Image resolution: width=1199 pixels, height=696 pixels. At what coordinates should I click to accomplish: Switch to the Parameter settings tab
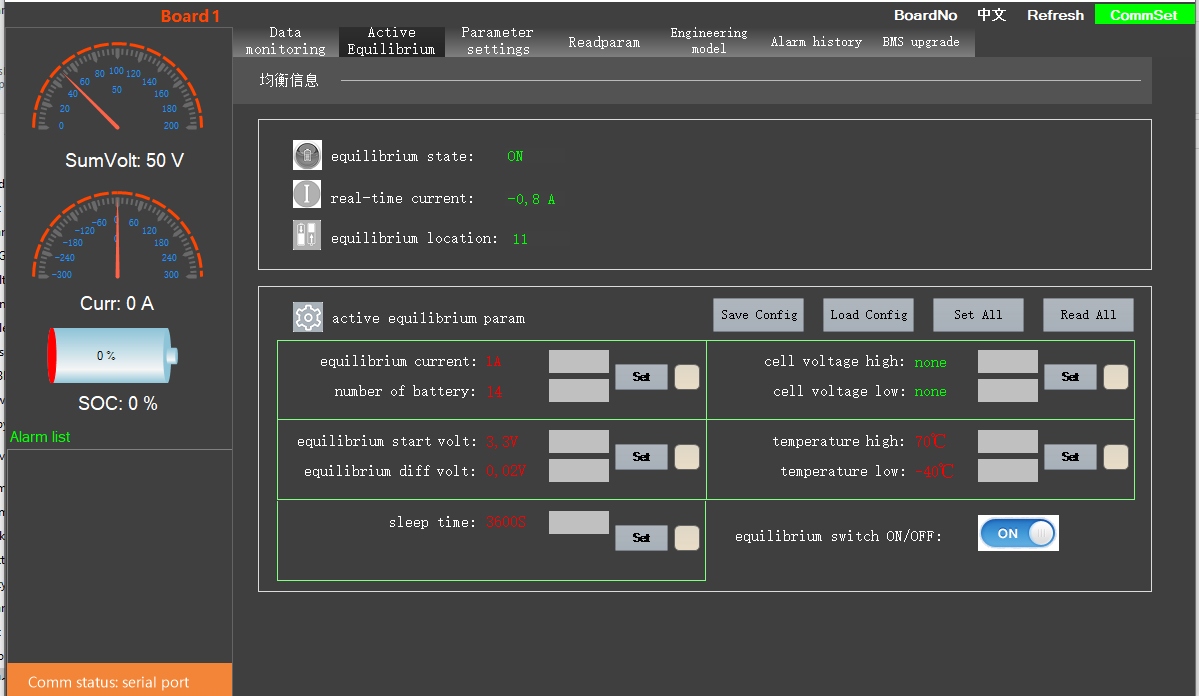(x=497, y=41)
